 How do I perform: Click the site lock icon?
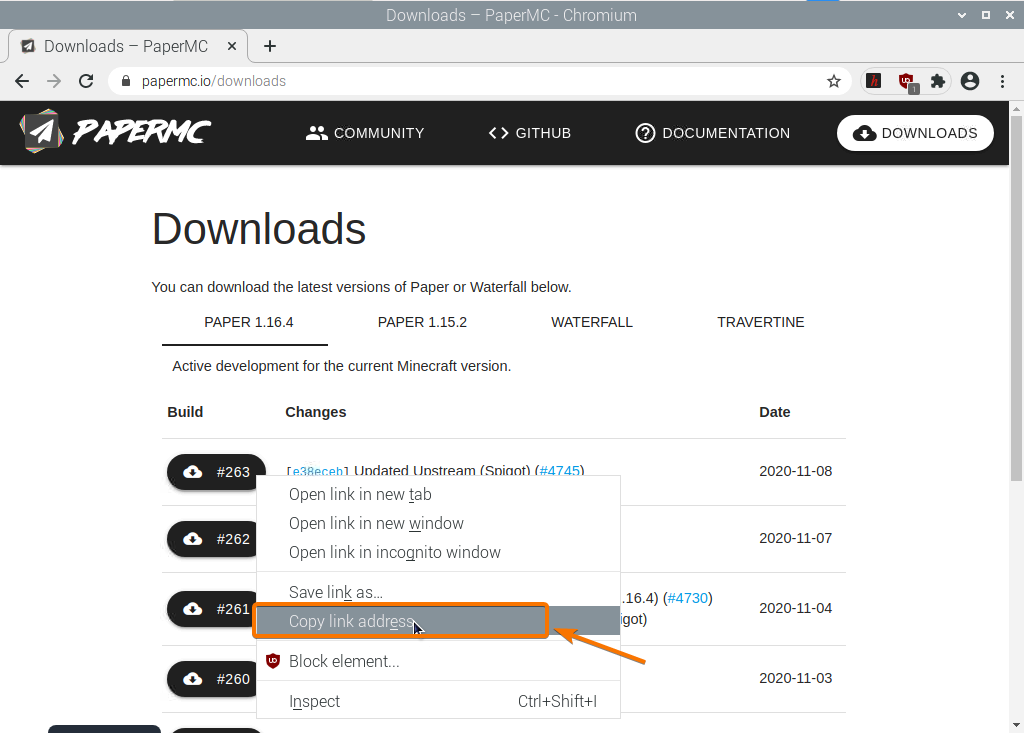pyautogui.click(x=126, y=81)
